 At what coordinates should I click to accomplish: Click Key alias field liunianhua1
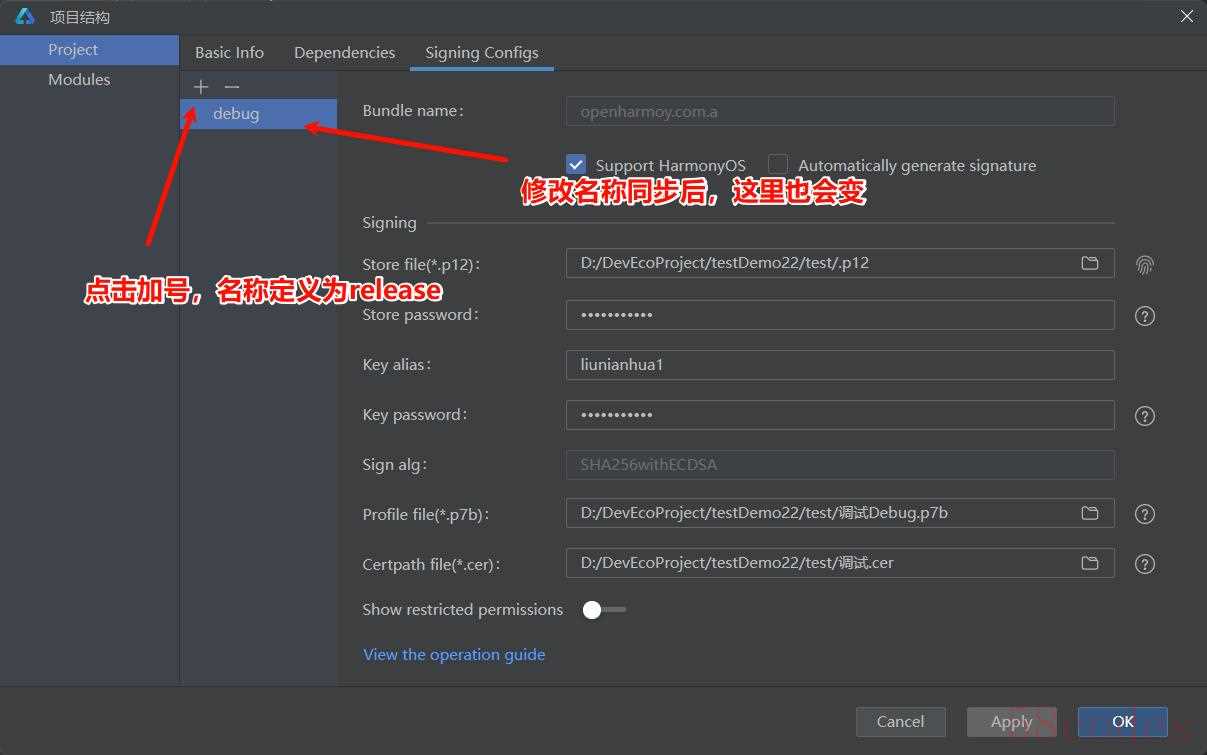coord(840,365)
